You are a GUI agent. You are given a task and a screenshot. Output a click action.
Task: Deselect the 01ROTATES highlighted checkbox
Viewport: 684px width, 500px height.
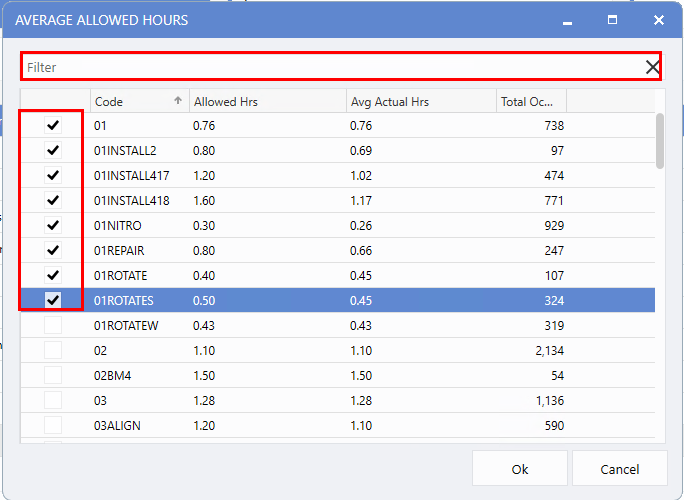coord(53,300)
